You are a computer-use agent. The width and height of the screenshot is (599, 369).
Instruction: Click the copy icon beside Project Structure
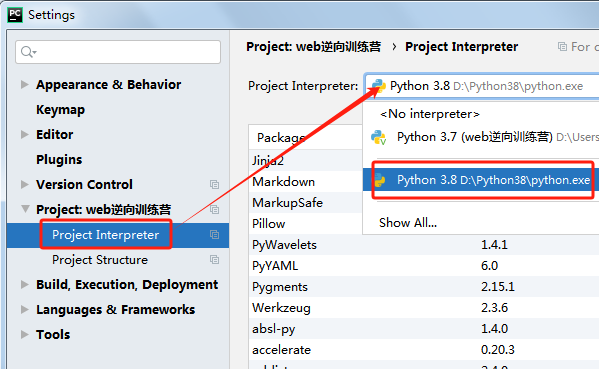click(x=214, y=260)
